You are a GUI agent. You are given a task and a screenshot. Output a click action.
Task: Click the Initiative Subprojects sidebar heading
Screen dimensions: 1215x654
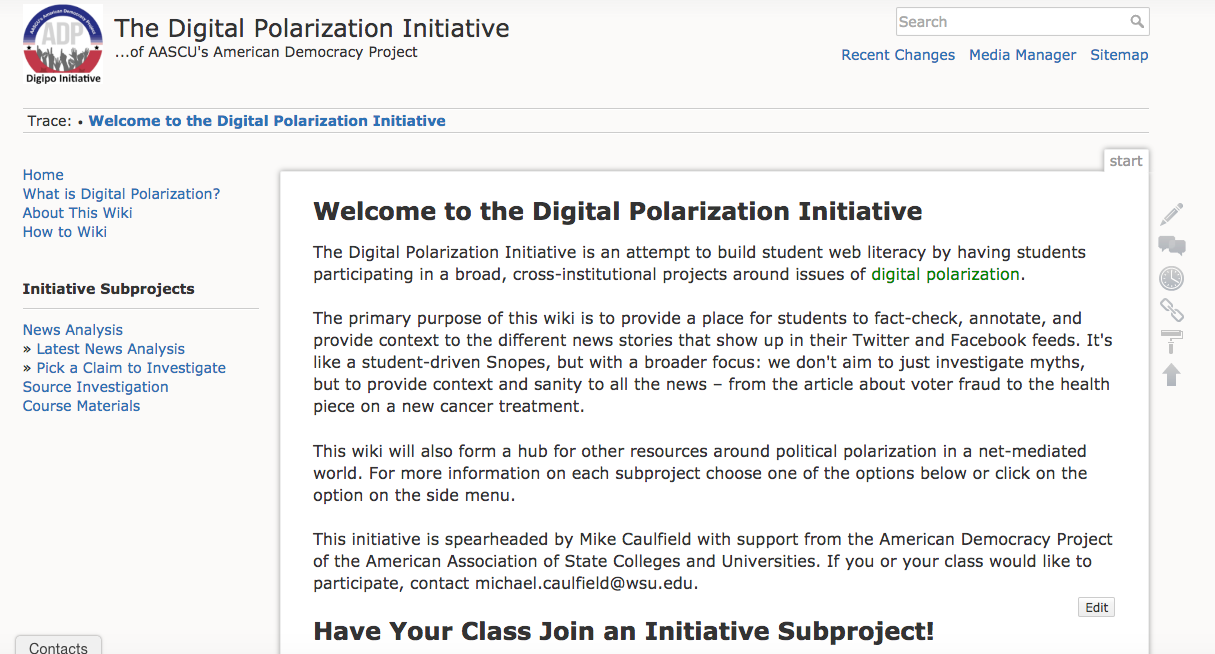click(x=109, y=289)
